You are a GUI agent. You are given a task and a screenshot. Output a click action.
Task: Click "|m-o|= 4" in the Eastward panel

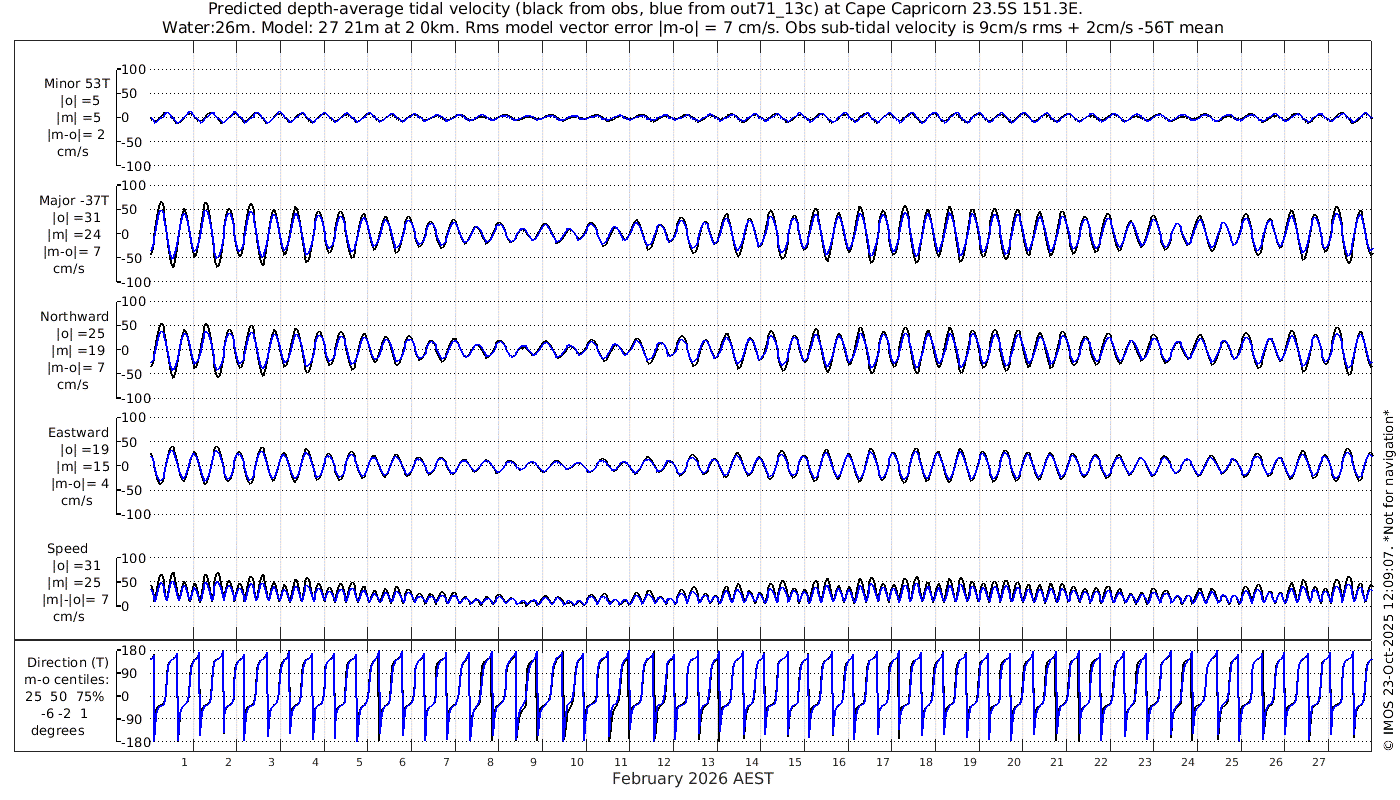point(78,483)
